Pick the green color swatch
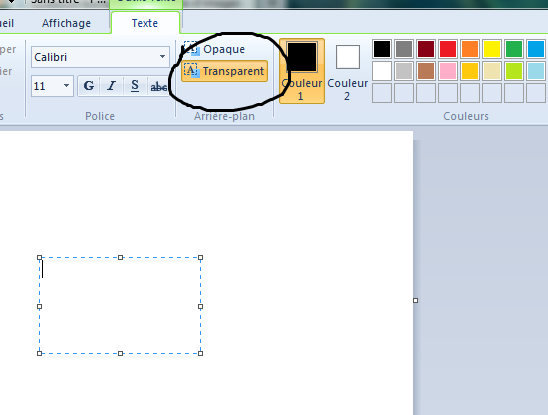Viewport: 548px width, 415px height. pyautogui.click(x=514, y=49)
